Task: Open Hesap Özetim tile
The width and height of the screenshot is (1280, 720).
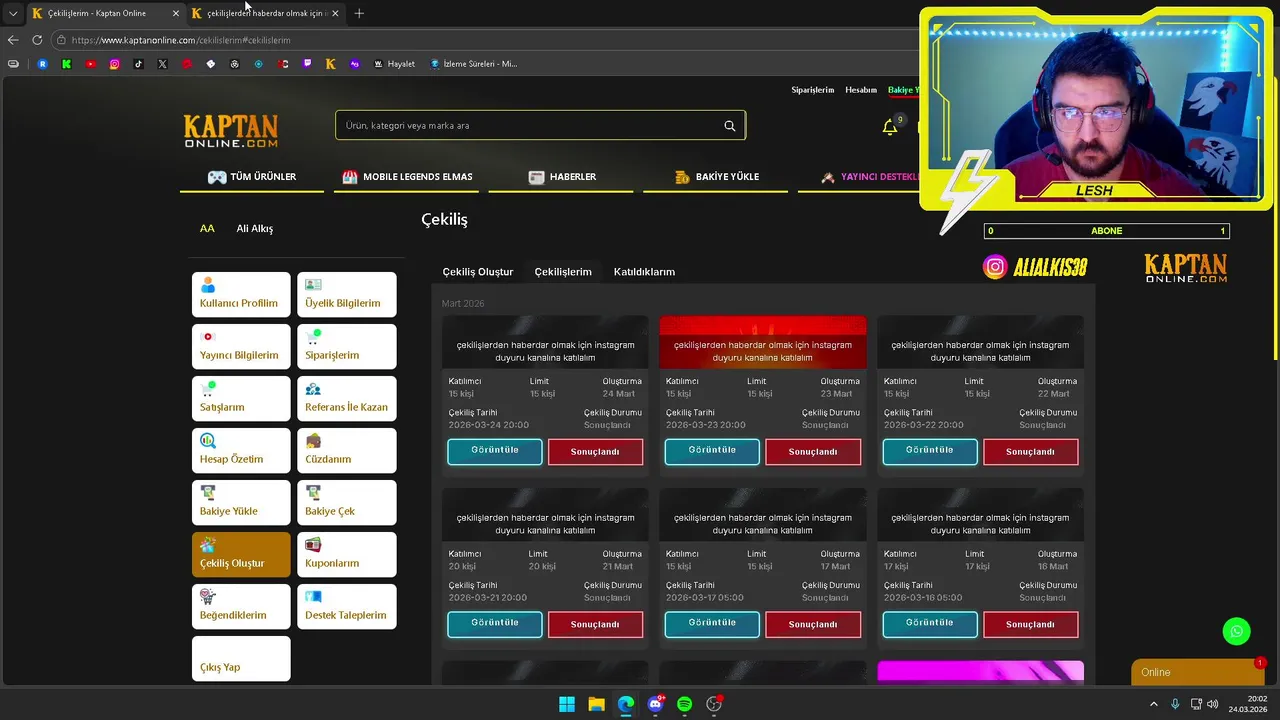Action: (241, 450)
